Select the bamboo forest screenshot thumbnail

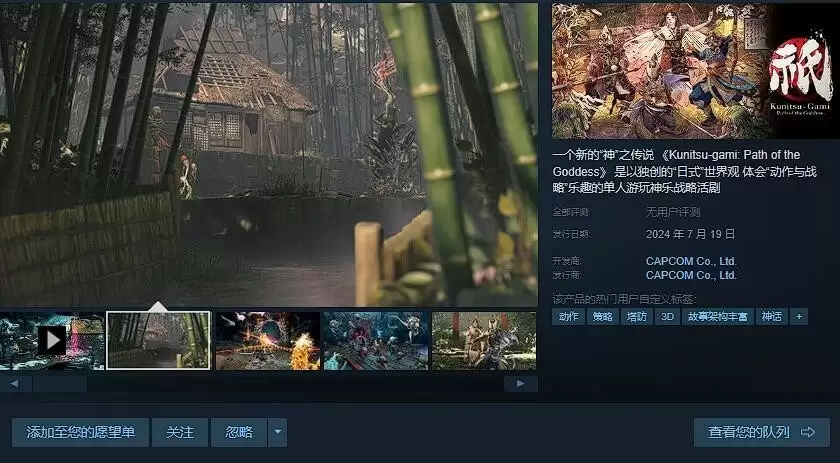pos(159,341)
